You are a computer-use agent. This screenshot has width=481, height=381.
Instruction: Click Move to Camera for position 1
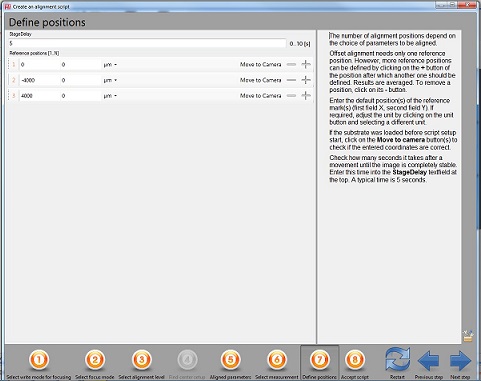pyautogui.click(x=260, y=64)
